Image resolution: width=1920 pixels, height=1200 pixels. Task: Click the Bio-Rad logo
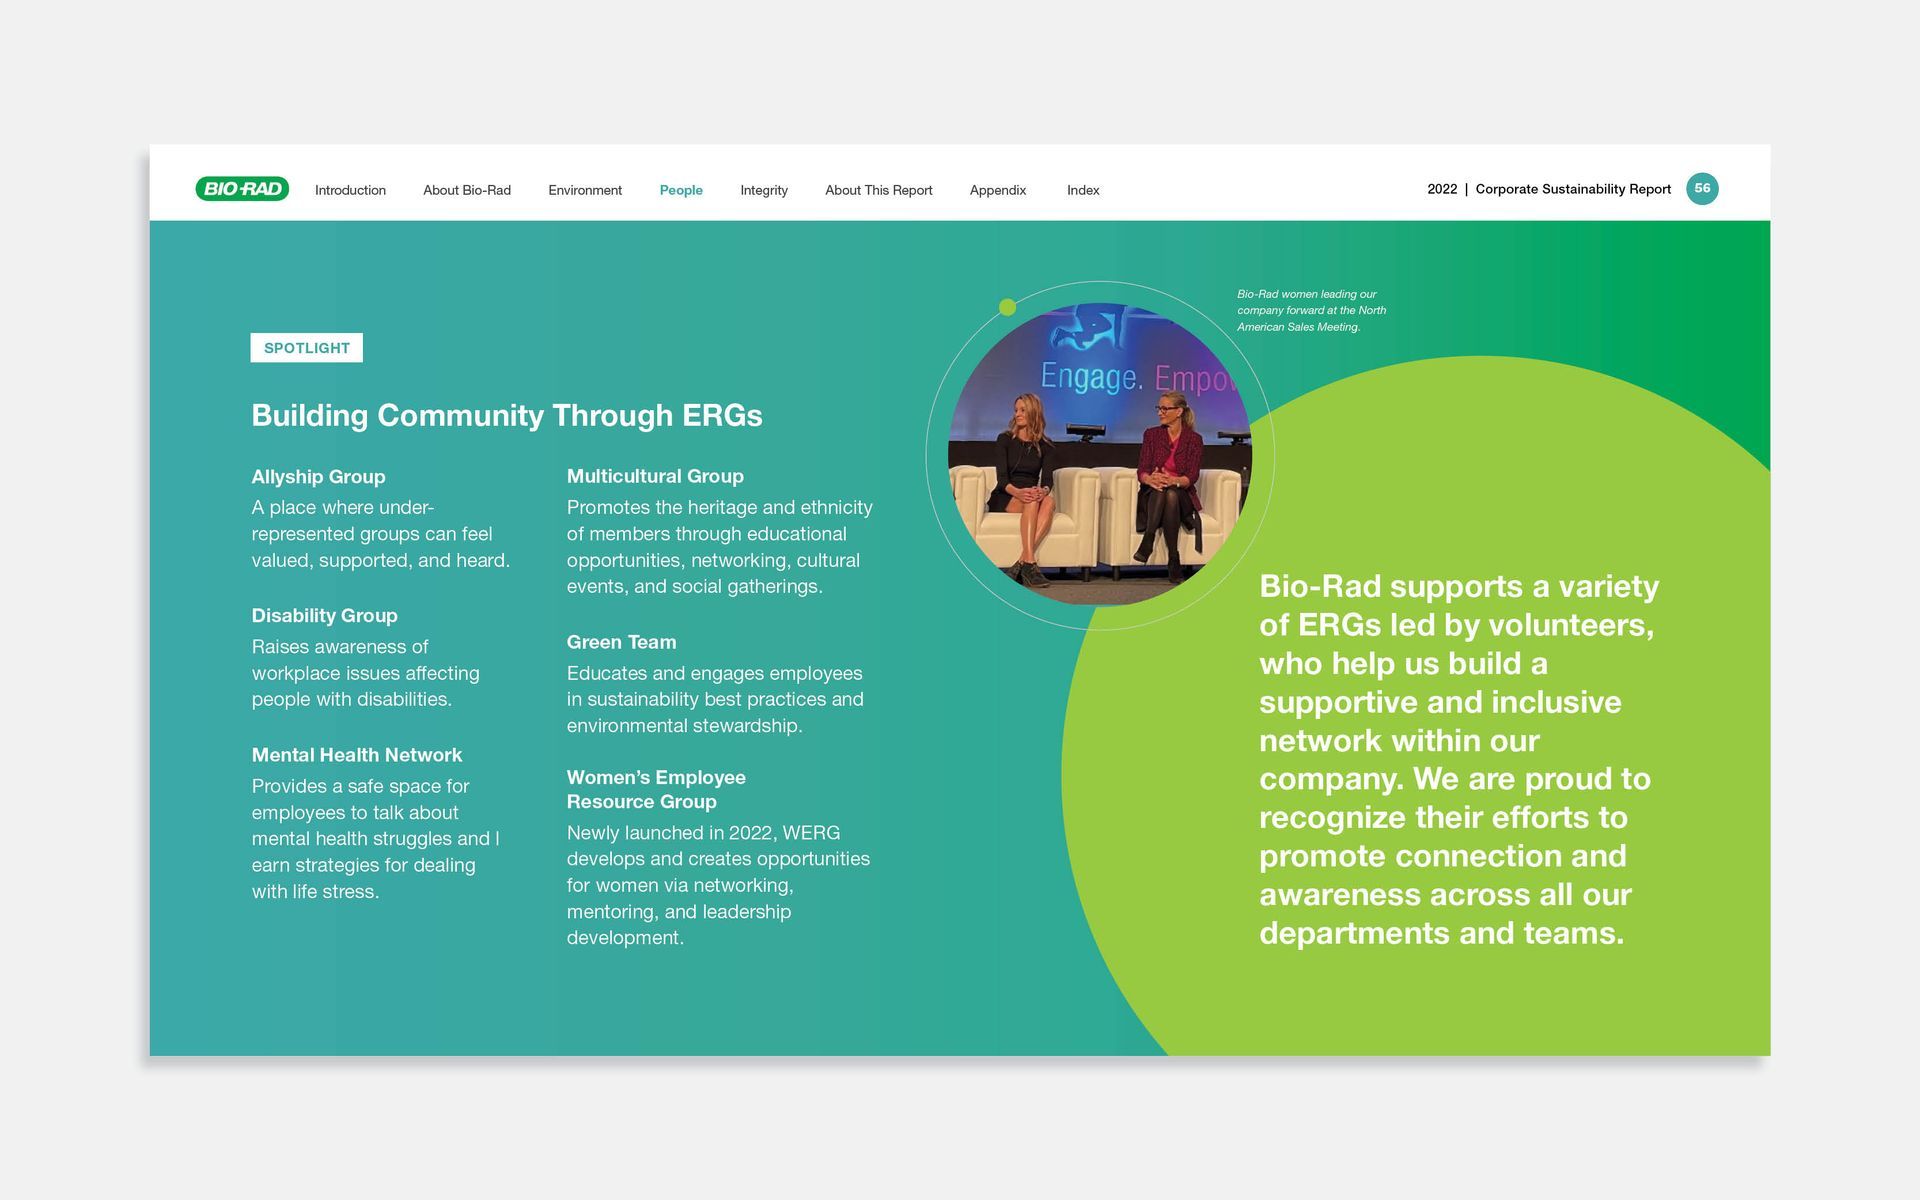click(242, 189)
